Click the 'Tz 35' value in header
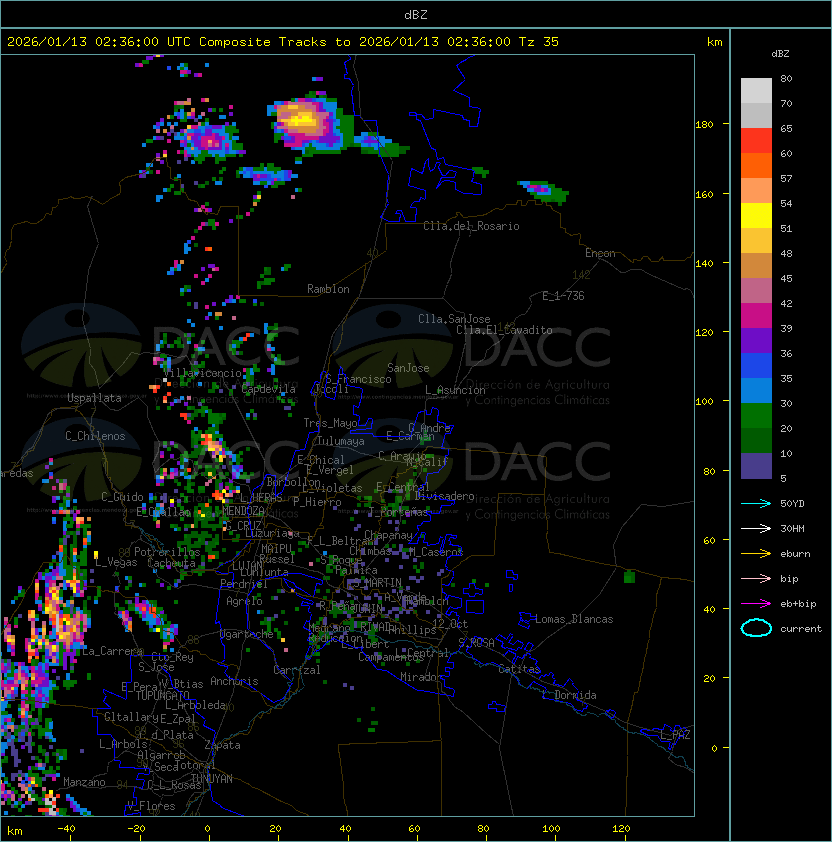Viewport: 832px width, 842px height. (x=539, y=42)
